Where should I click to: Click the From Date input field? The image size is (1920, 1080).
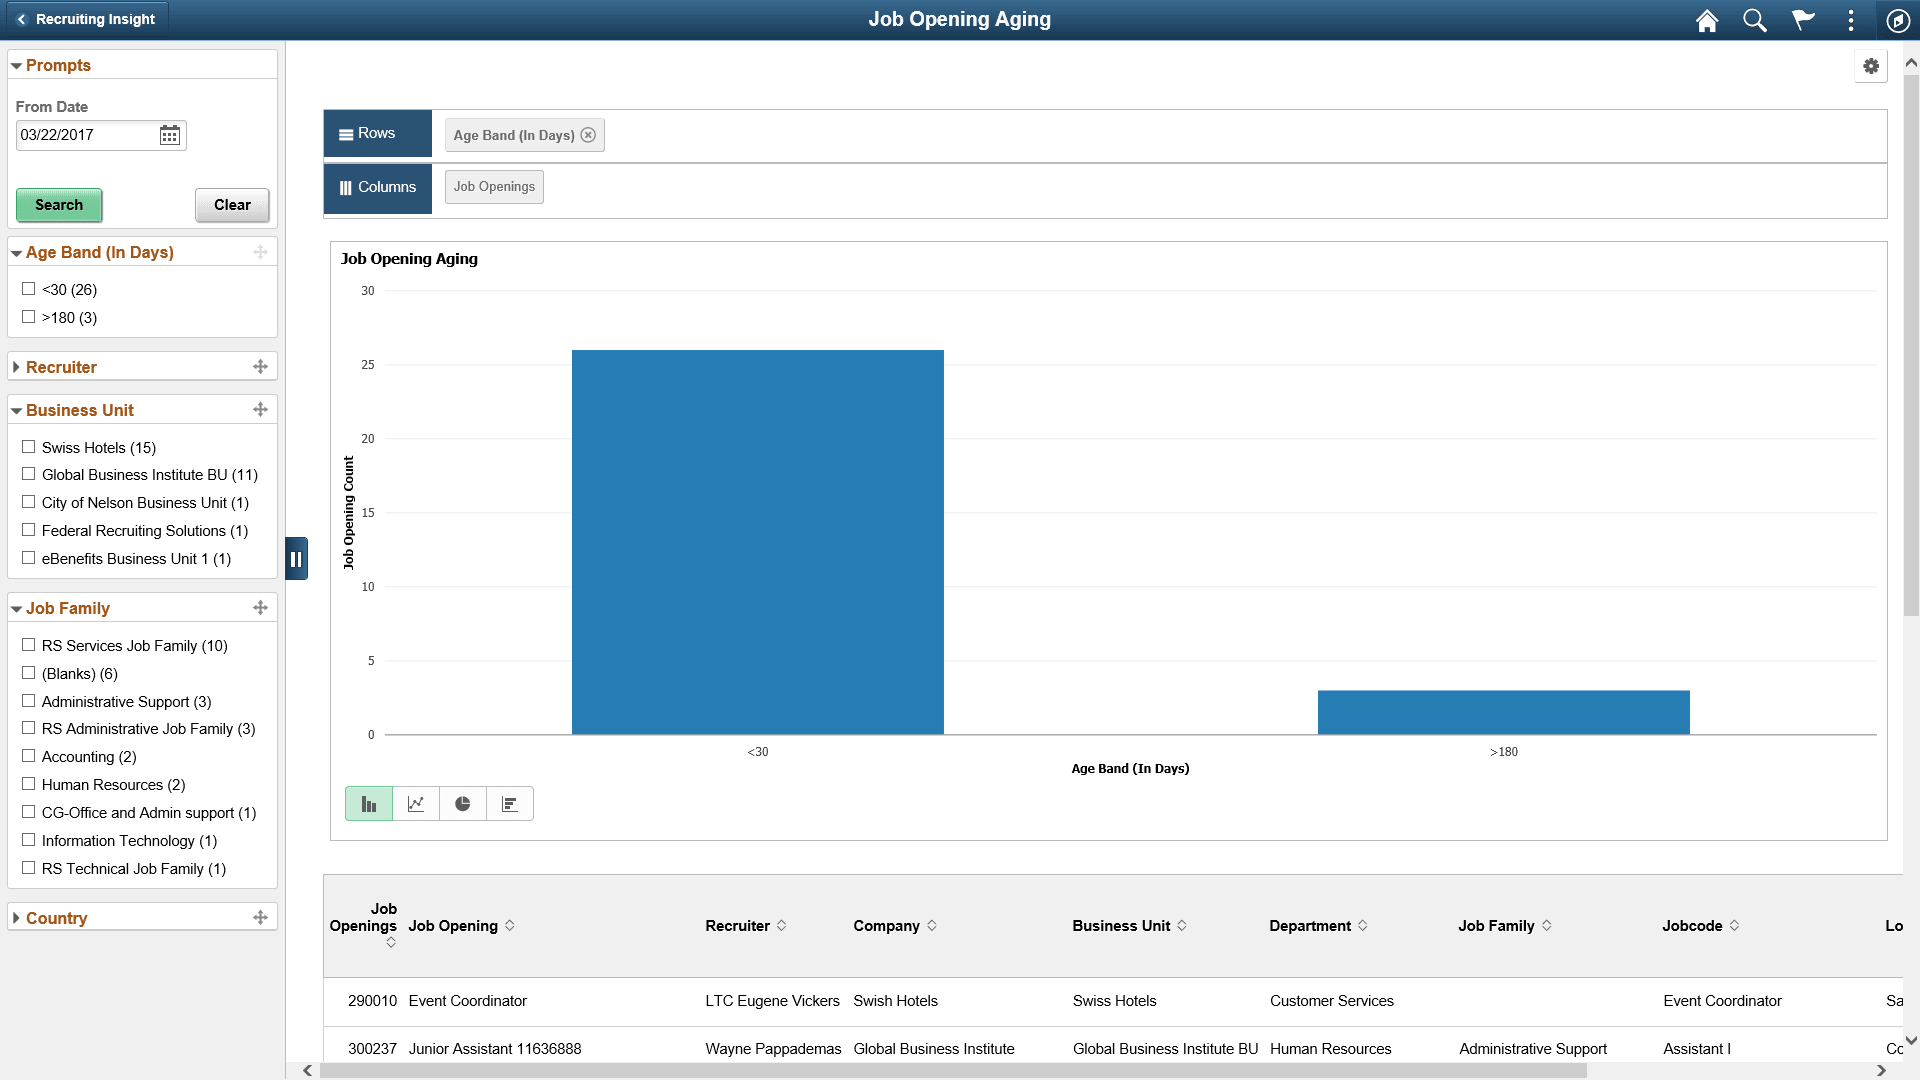pyautogui.click(x=85, y=135)
